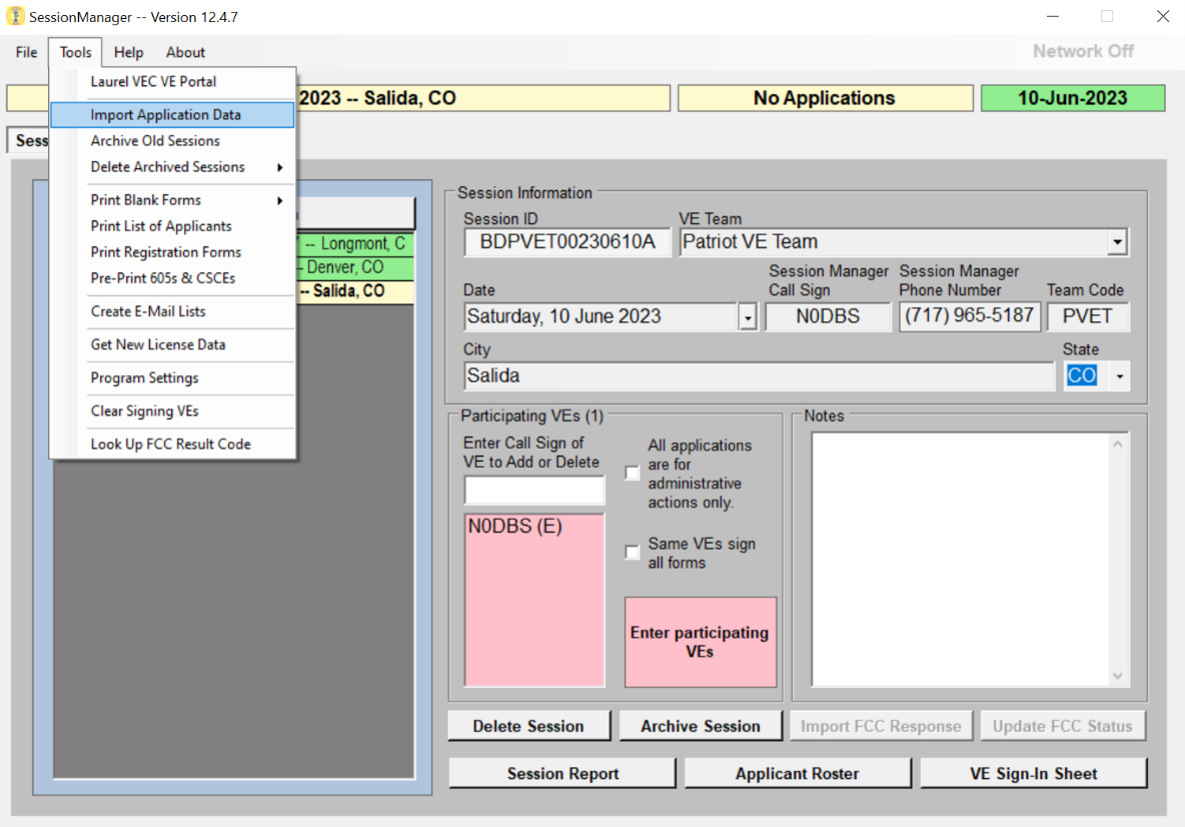Expand Delete Archived Sessions submenu
Viewport: 1185px width, 827px height.
(172, 167)
